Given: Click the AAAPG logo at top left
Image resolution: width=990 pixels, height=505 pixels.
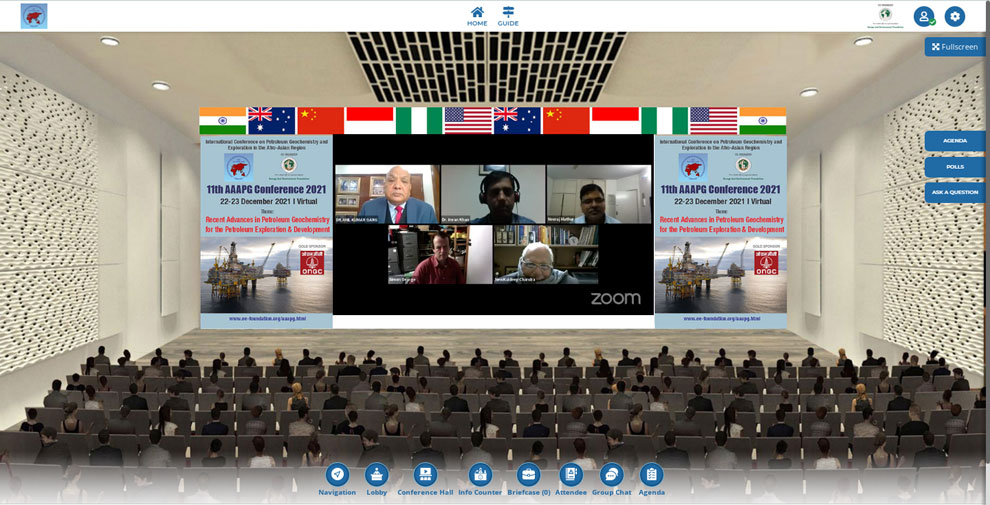Looking at the screenshot, I should [34, 16].
